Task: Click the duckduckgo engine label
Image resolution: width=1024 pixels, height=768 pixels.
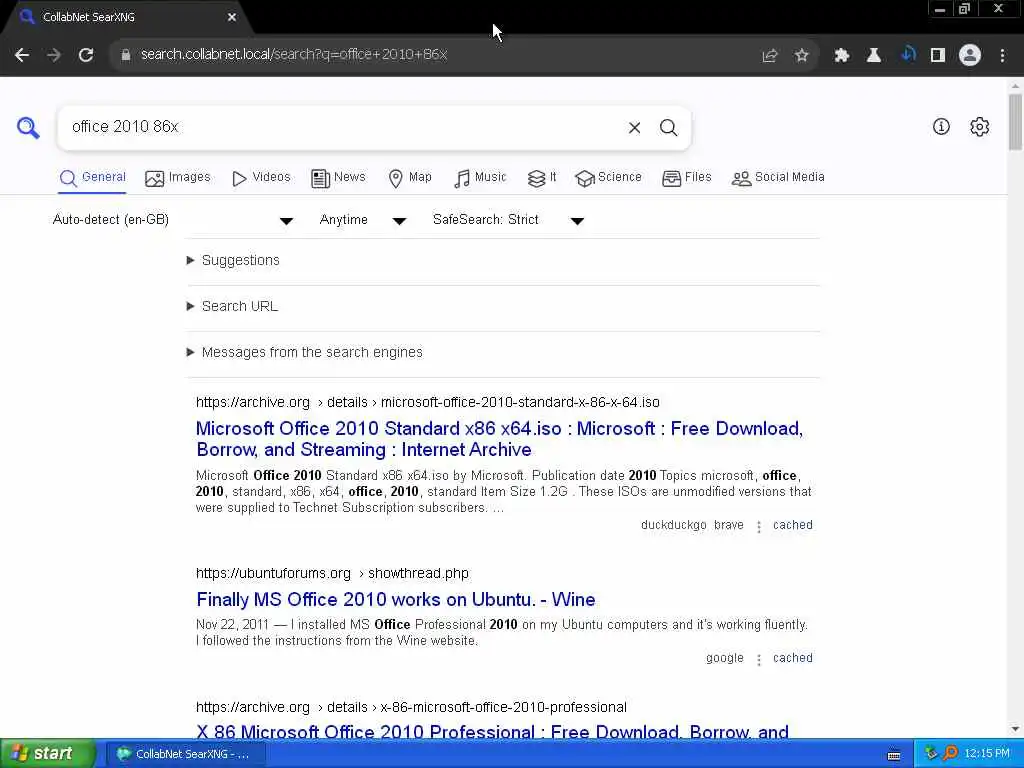Action: coord(673,525)
